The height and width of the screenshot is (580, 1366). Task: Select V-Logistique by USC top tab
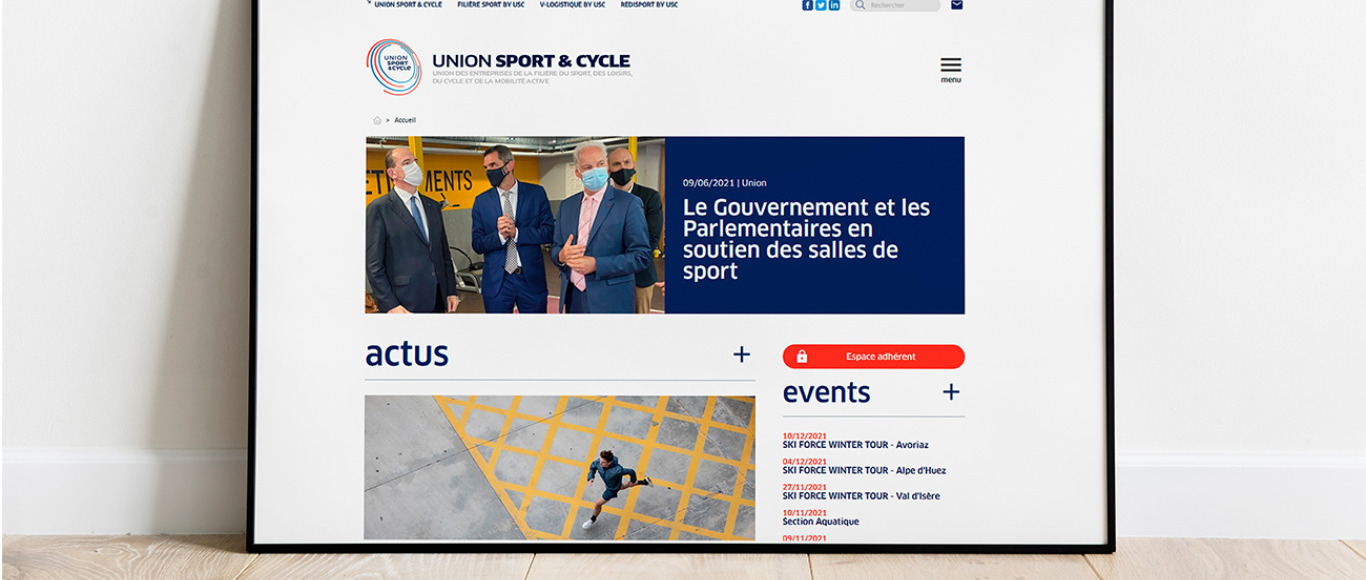click(573, 5)
